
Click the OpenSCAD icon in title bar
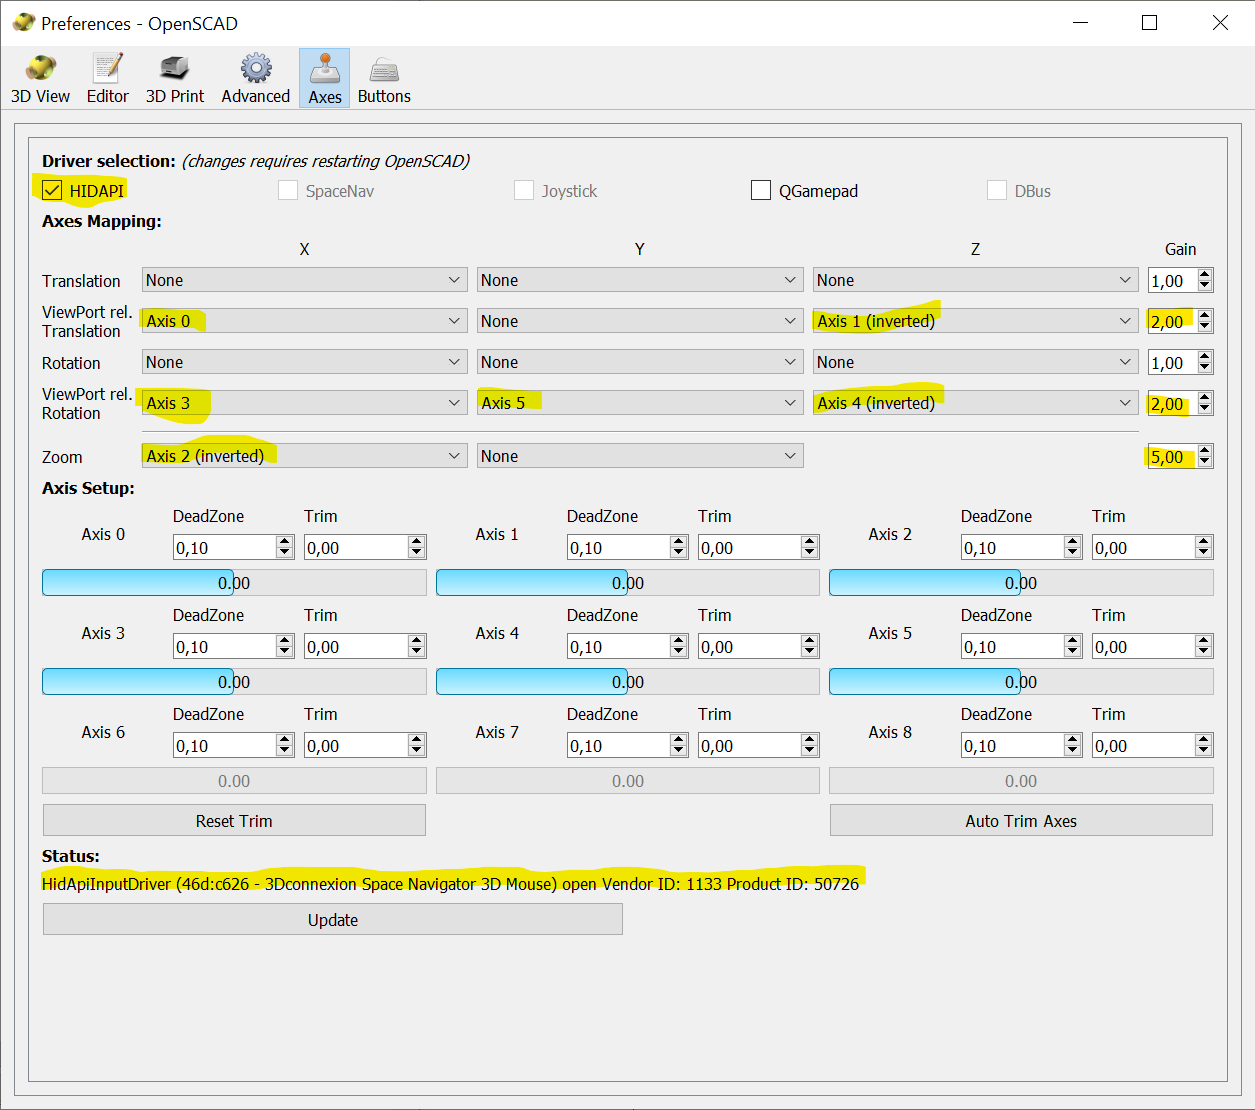point(23,22)
